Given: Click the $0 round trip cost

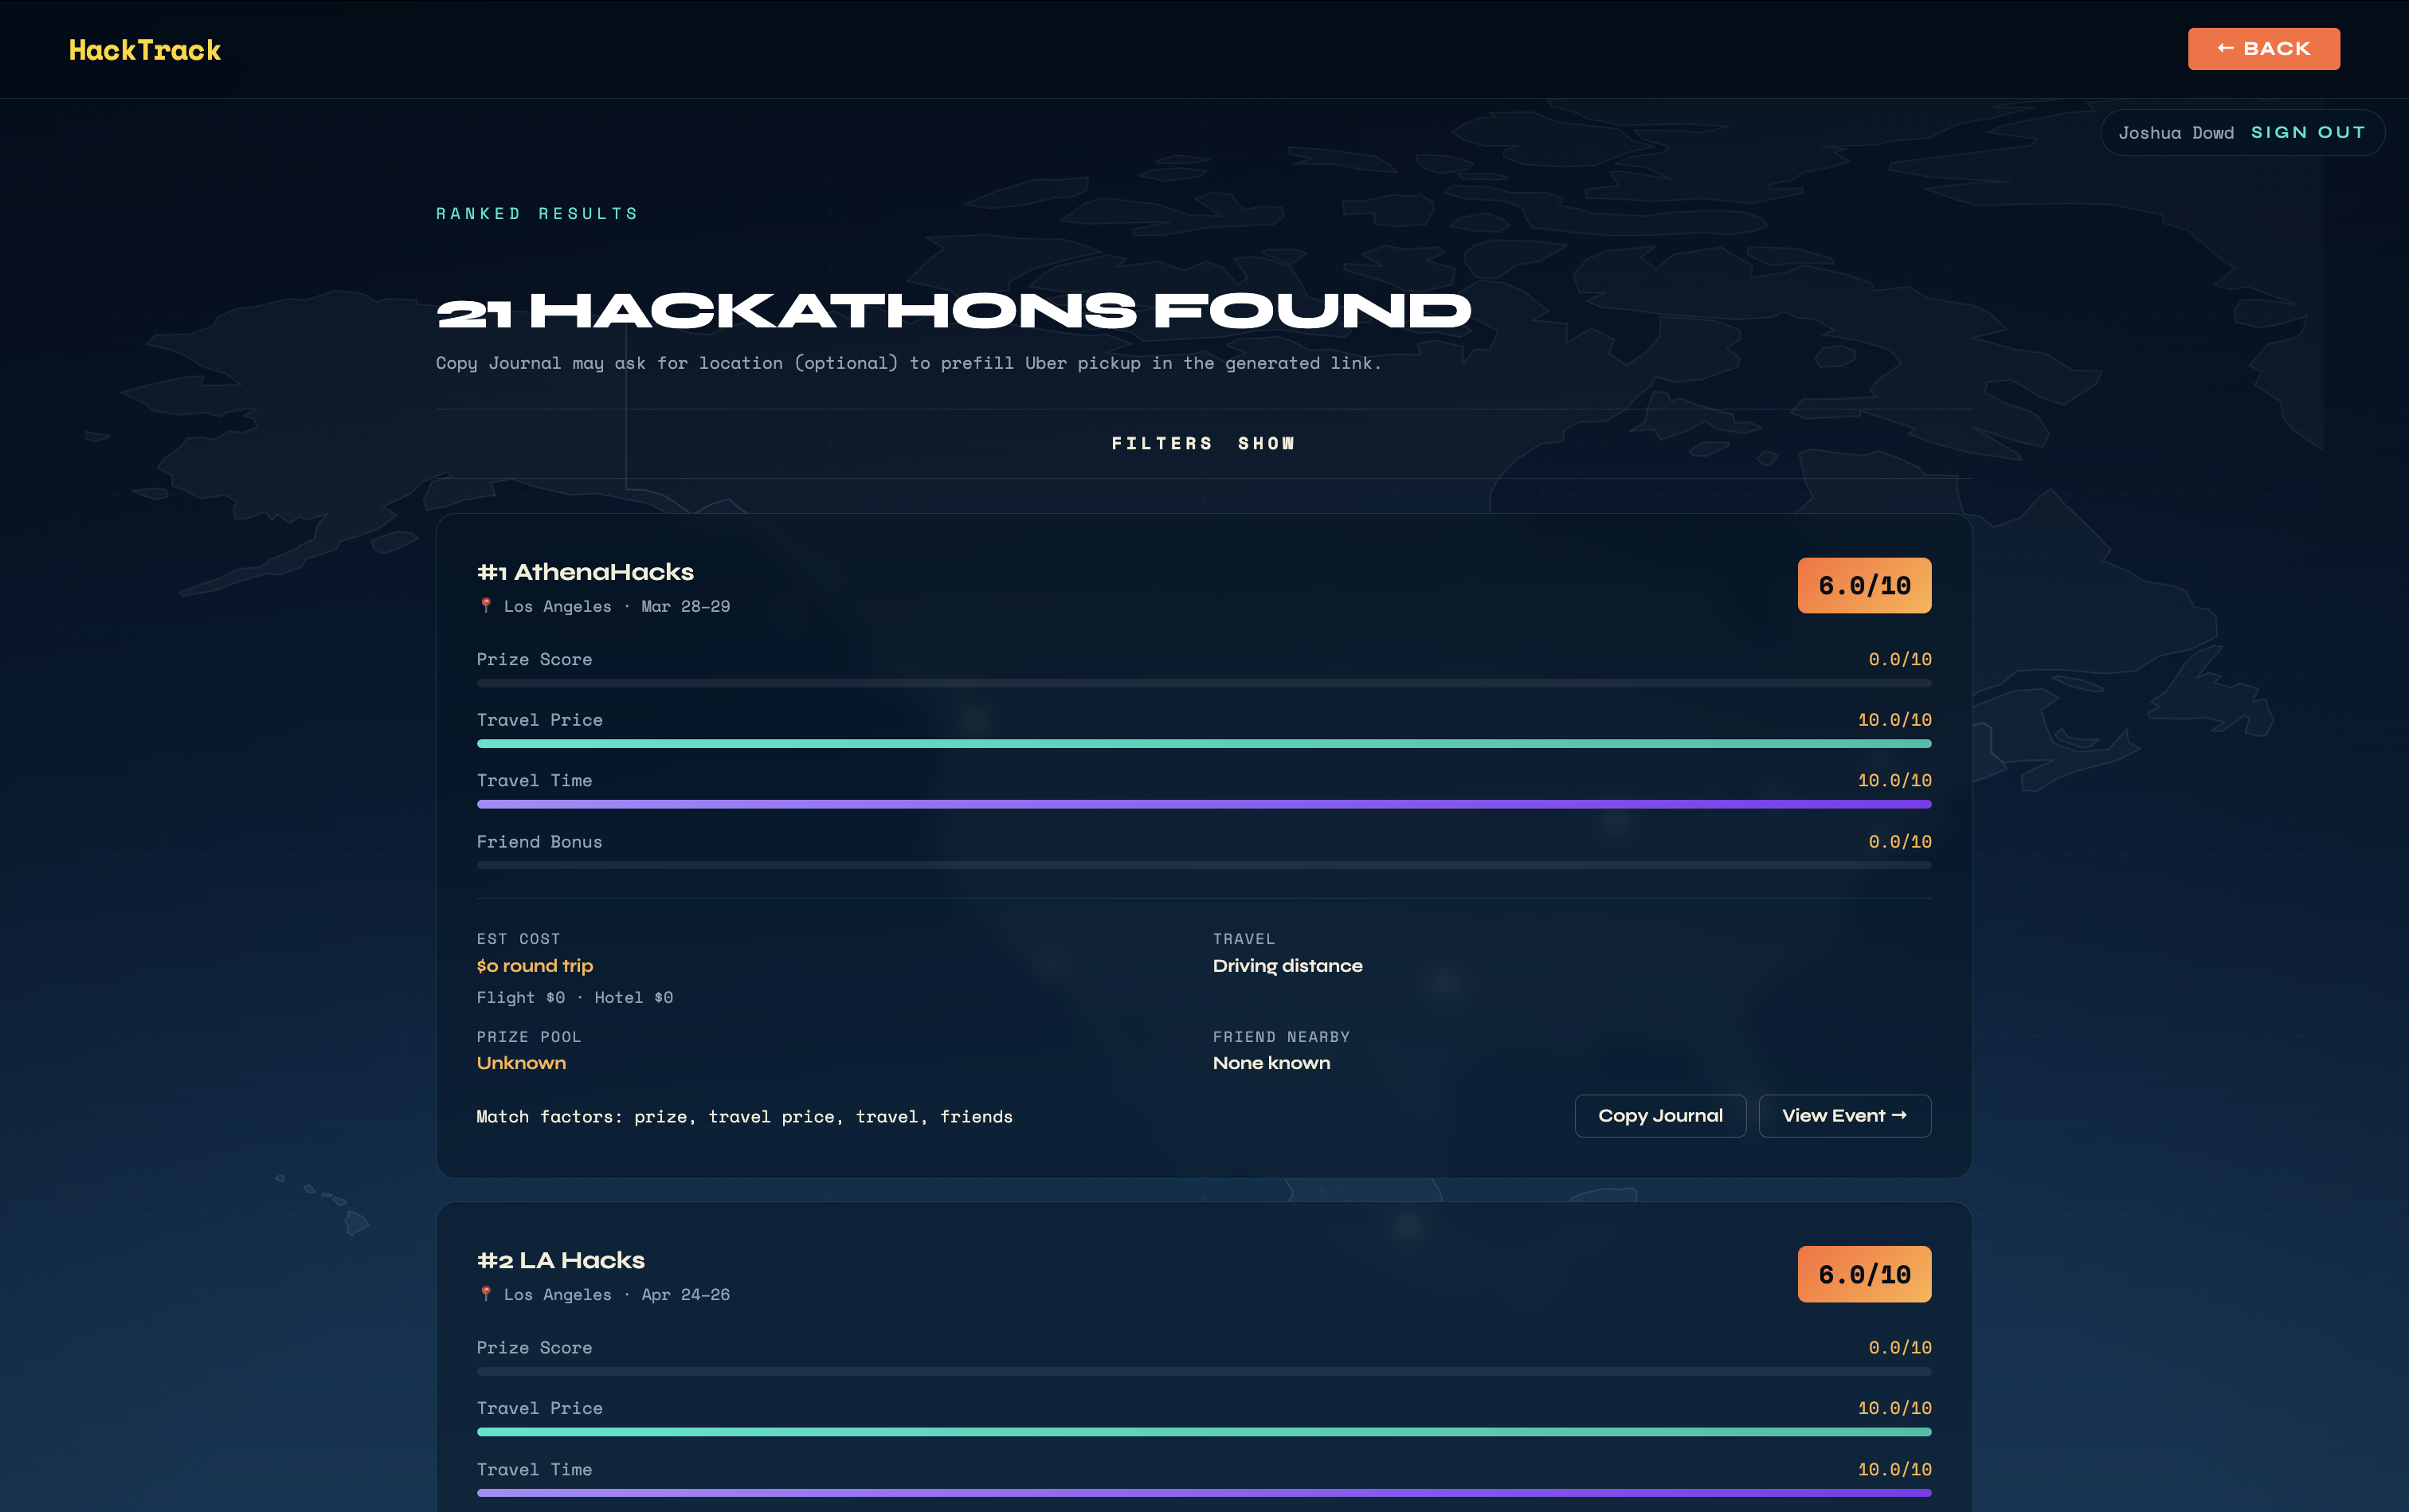Looking at the screenshot, I should tap(535, 966).
